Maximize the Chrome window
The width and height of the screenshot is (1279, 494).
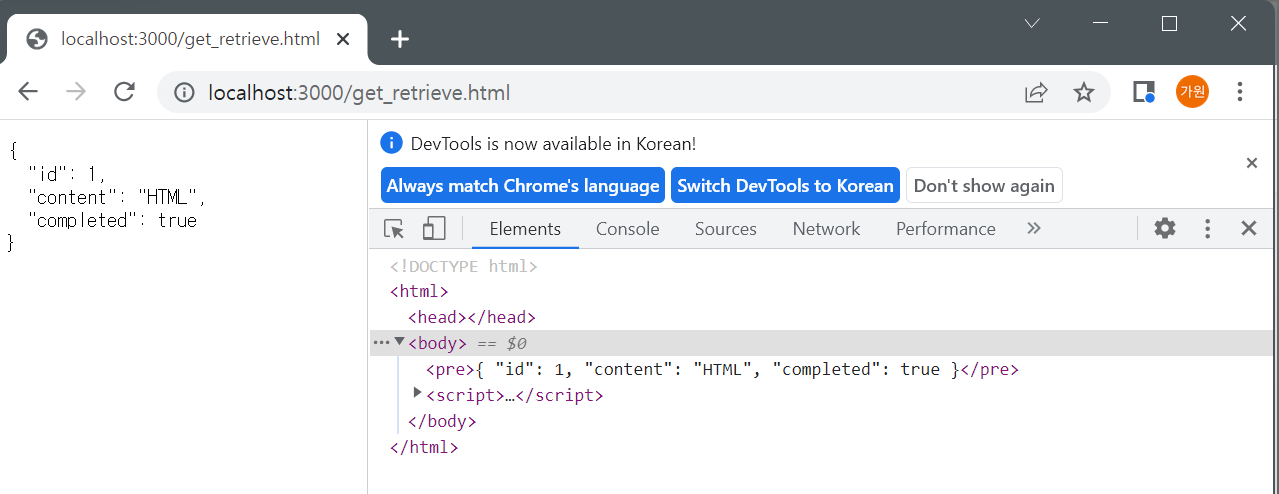1169,23
